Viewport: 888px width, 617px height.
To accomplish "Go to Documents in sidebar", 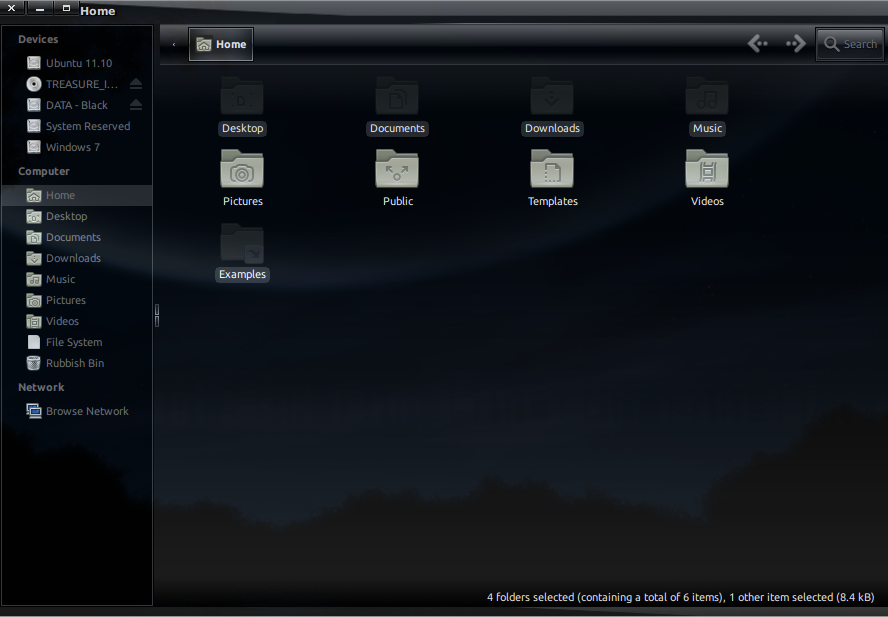I will (x=76, y=237).
